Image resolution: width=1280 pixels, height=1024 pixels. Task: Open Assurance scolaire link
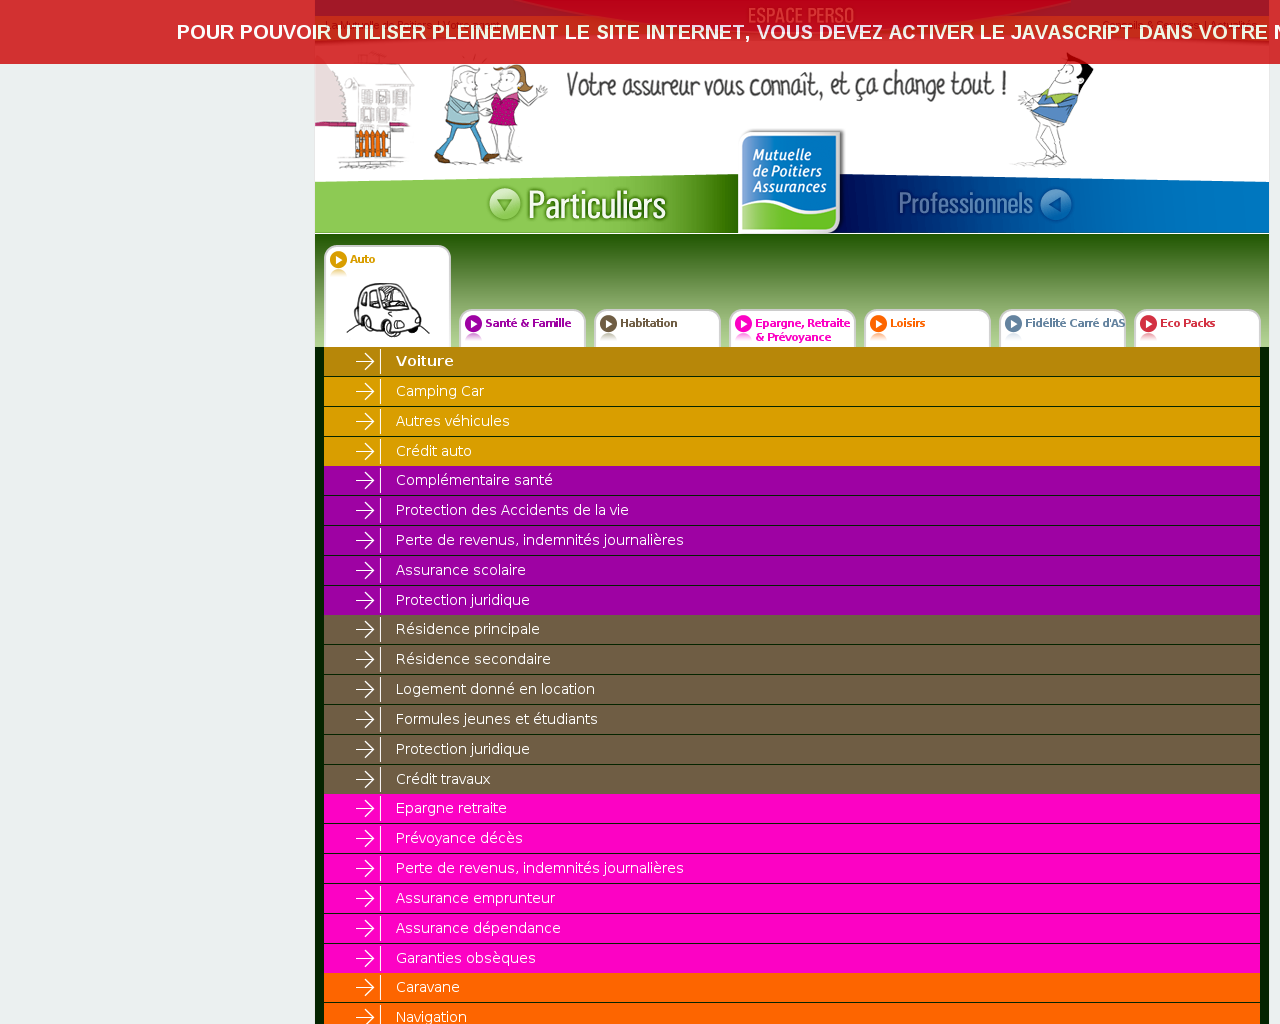click(792, 571)
